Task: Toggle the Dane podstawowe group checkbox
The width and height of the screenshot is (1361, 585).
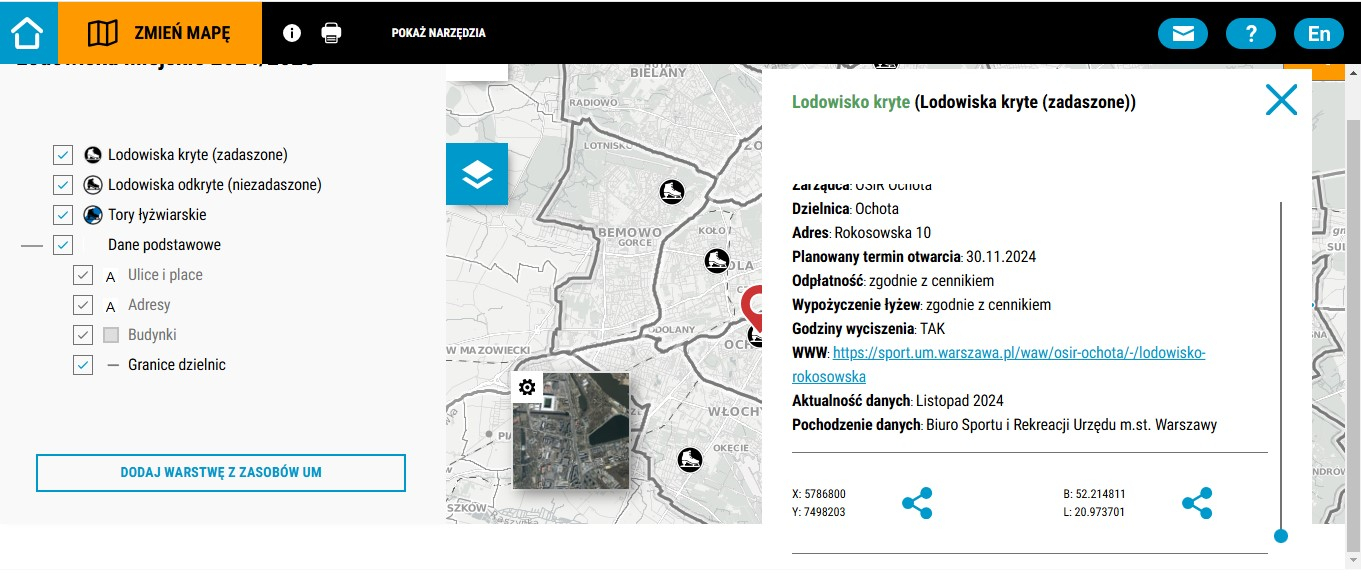Action: pos(63,245)
